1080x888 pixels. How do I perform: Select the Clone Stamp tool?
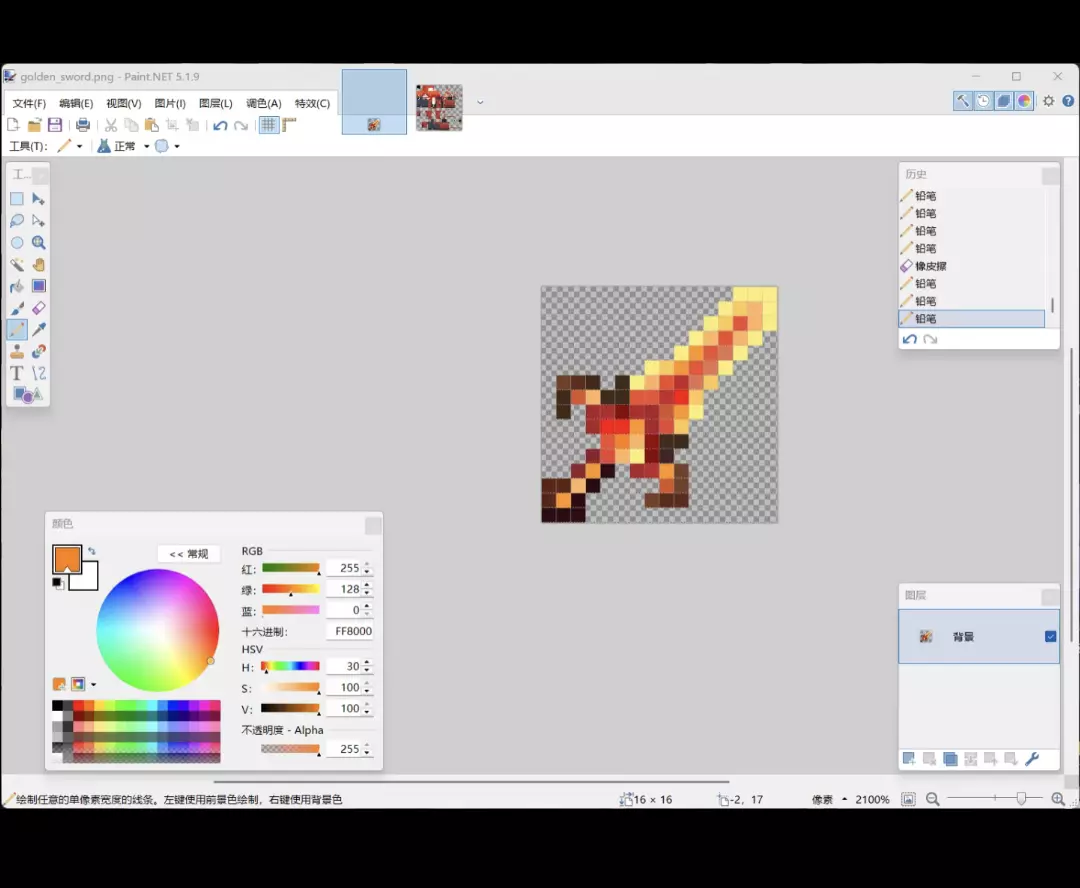(x=17, y=352)
